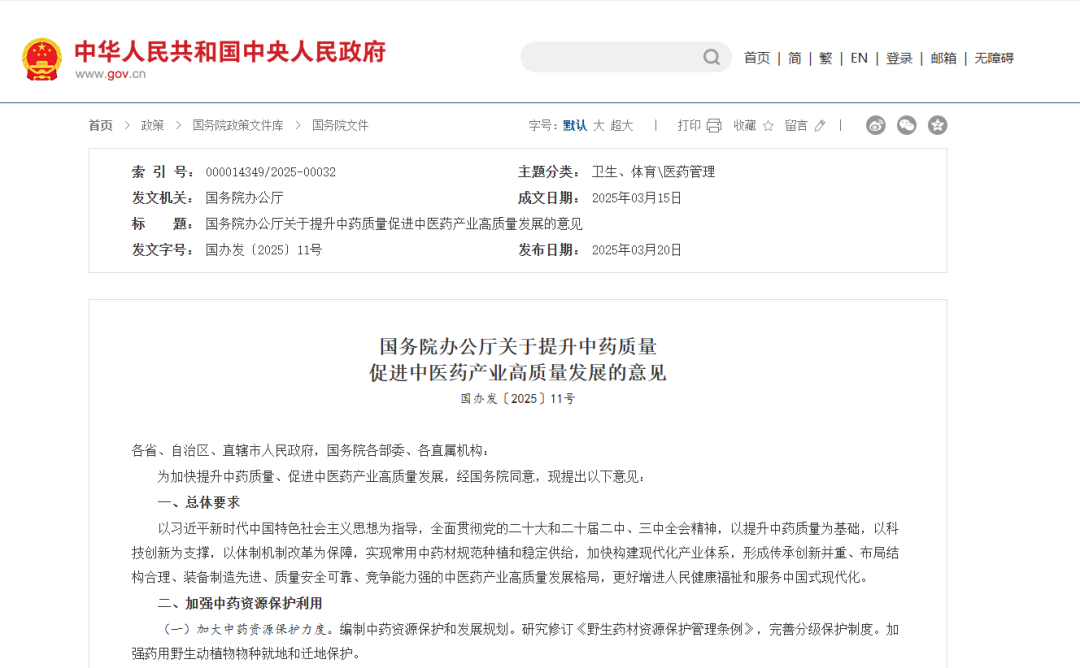Open the 邮箱 mailbox link
Screen dimensions: 1080x668
(x=944, y=58)
